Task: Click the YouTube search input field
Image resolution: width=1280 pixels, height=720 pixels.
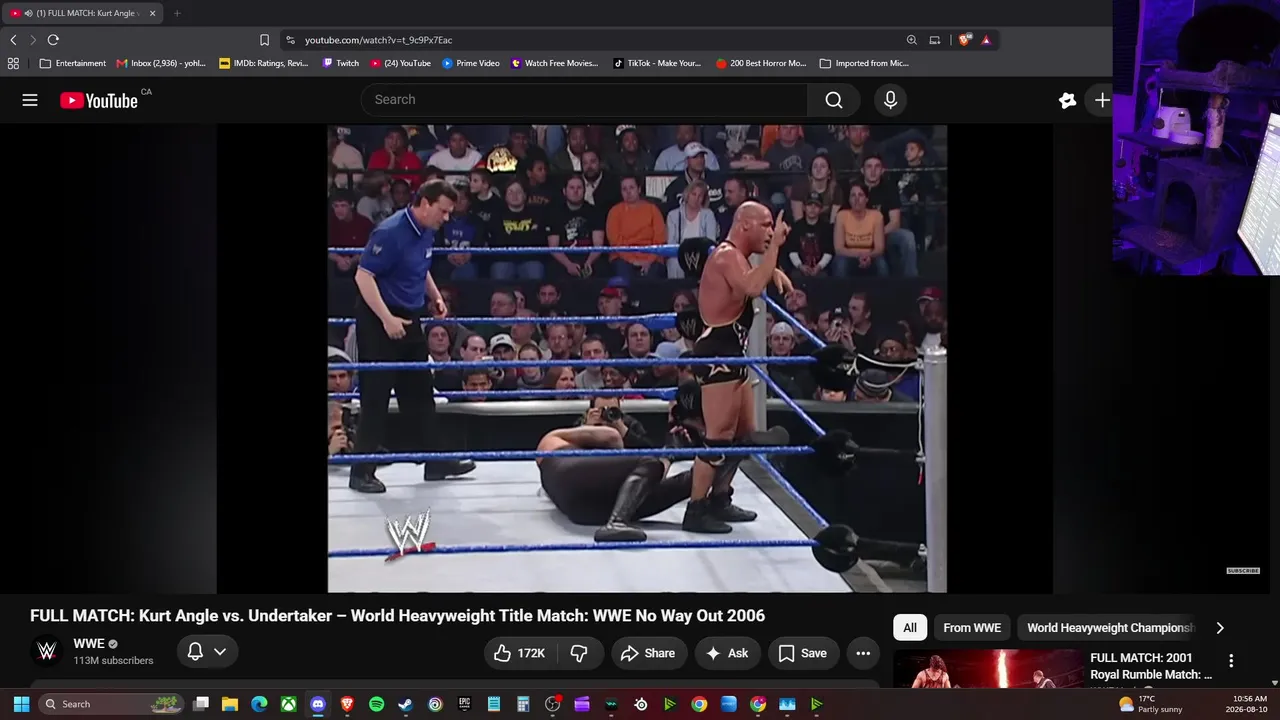Action: coord(584,100)
